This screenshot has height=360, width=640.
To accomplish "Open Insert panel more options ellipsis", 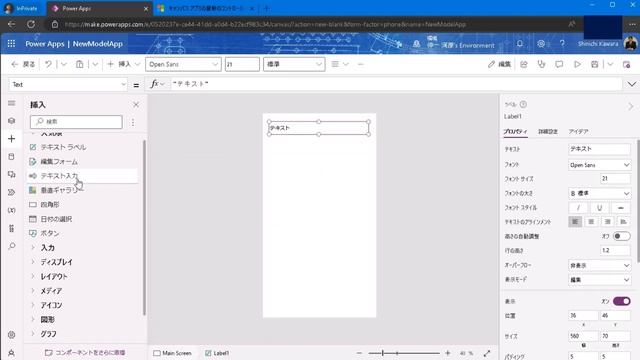I will point(133,122).
